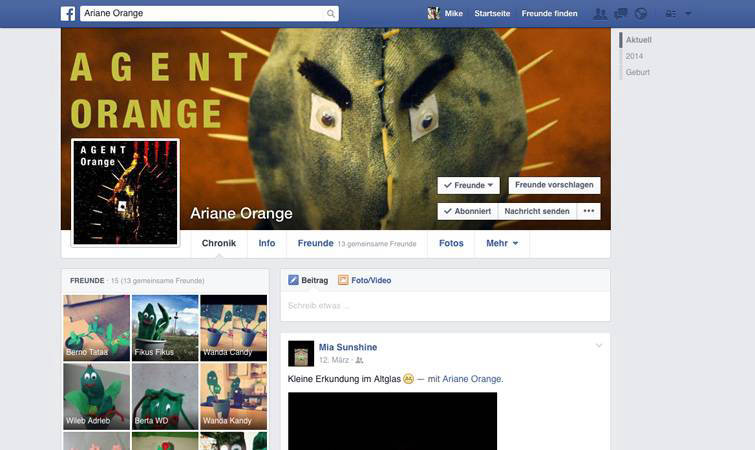This screenshot has width=755, height=450.
Task: Select the Foto/Video post option
Action: 364,281
